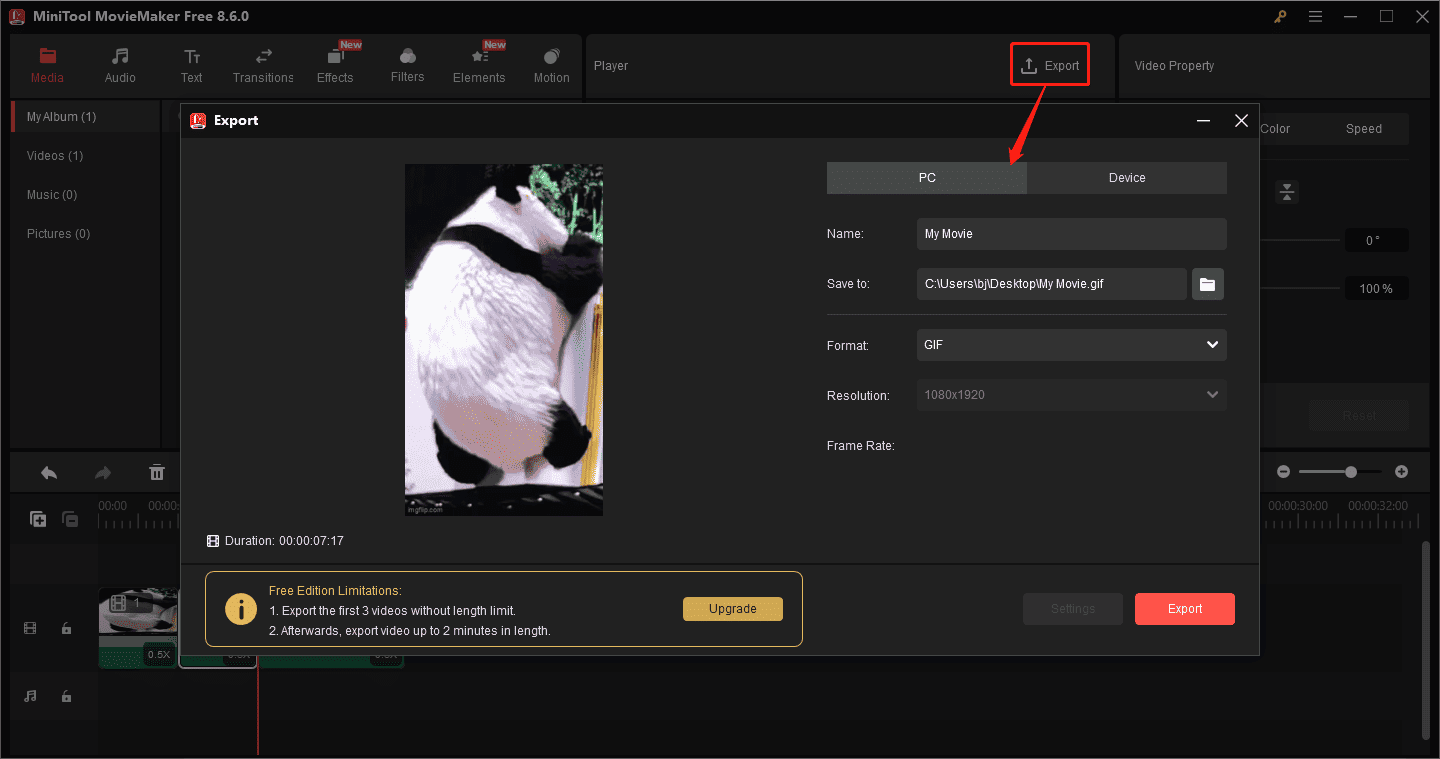The image size is (1440, 759).
Task: Switch to Device export tab
Action: pos(1127,177)
